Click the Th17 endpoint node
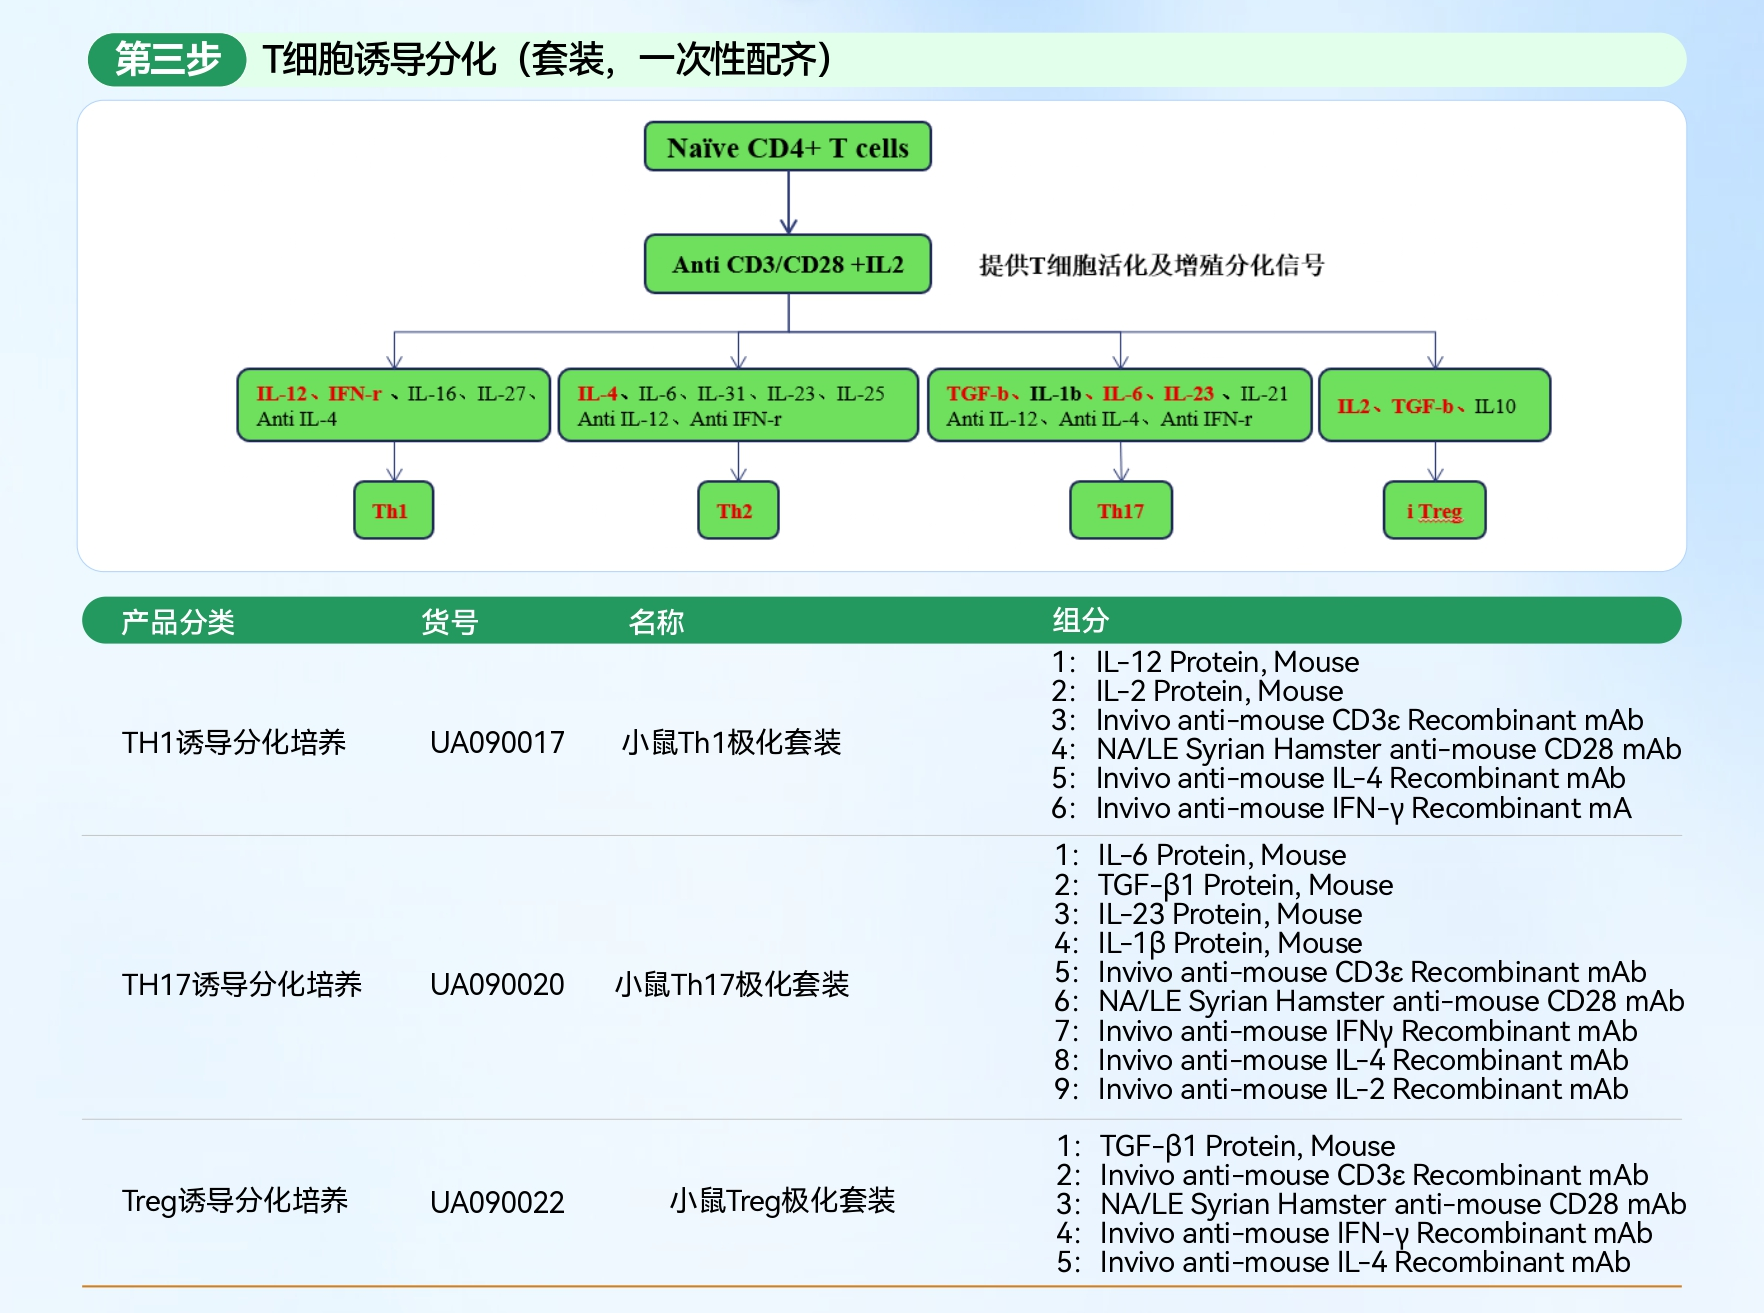The image size is (1764, 1313). pyautogui.click(x=1121, y=510)
